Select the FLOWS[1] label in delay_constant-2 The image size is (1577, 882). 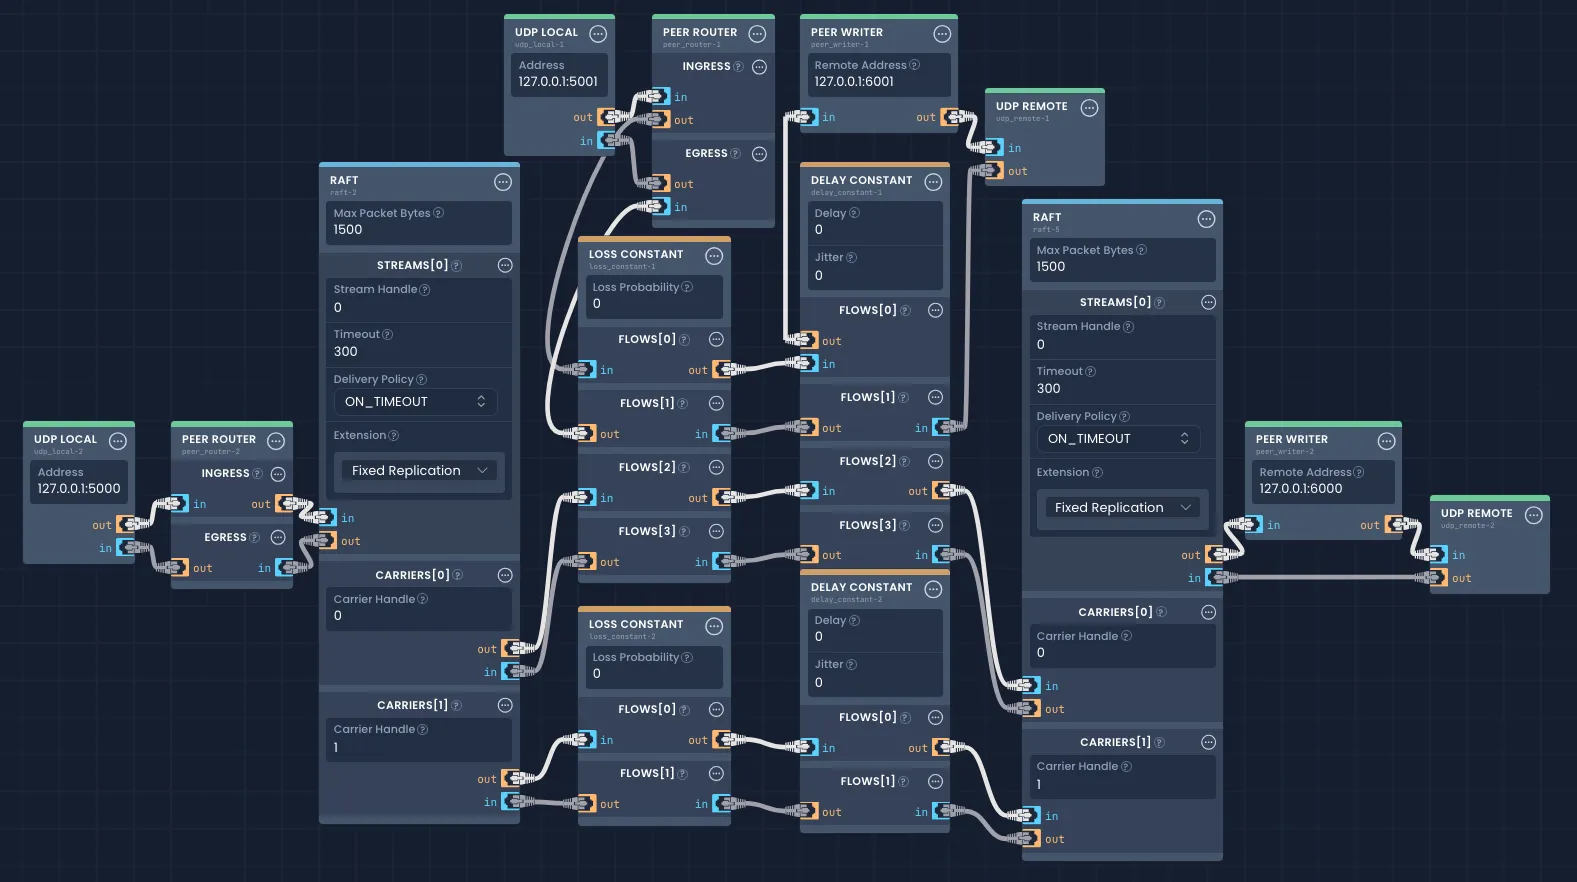coord(868,782)
